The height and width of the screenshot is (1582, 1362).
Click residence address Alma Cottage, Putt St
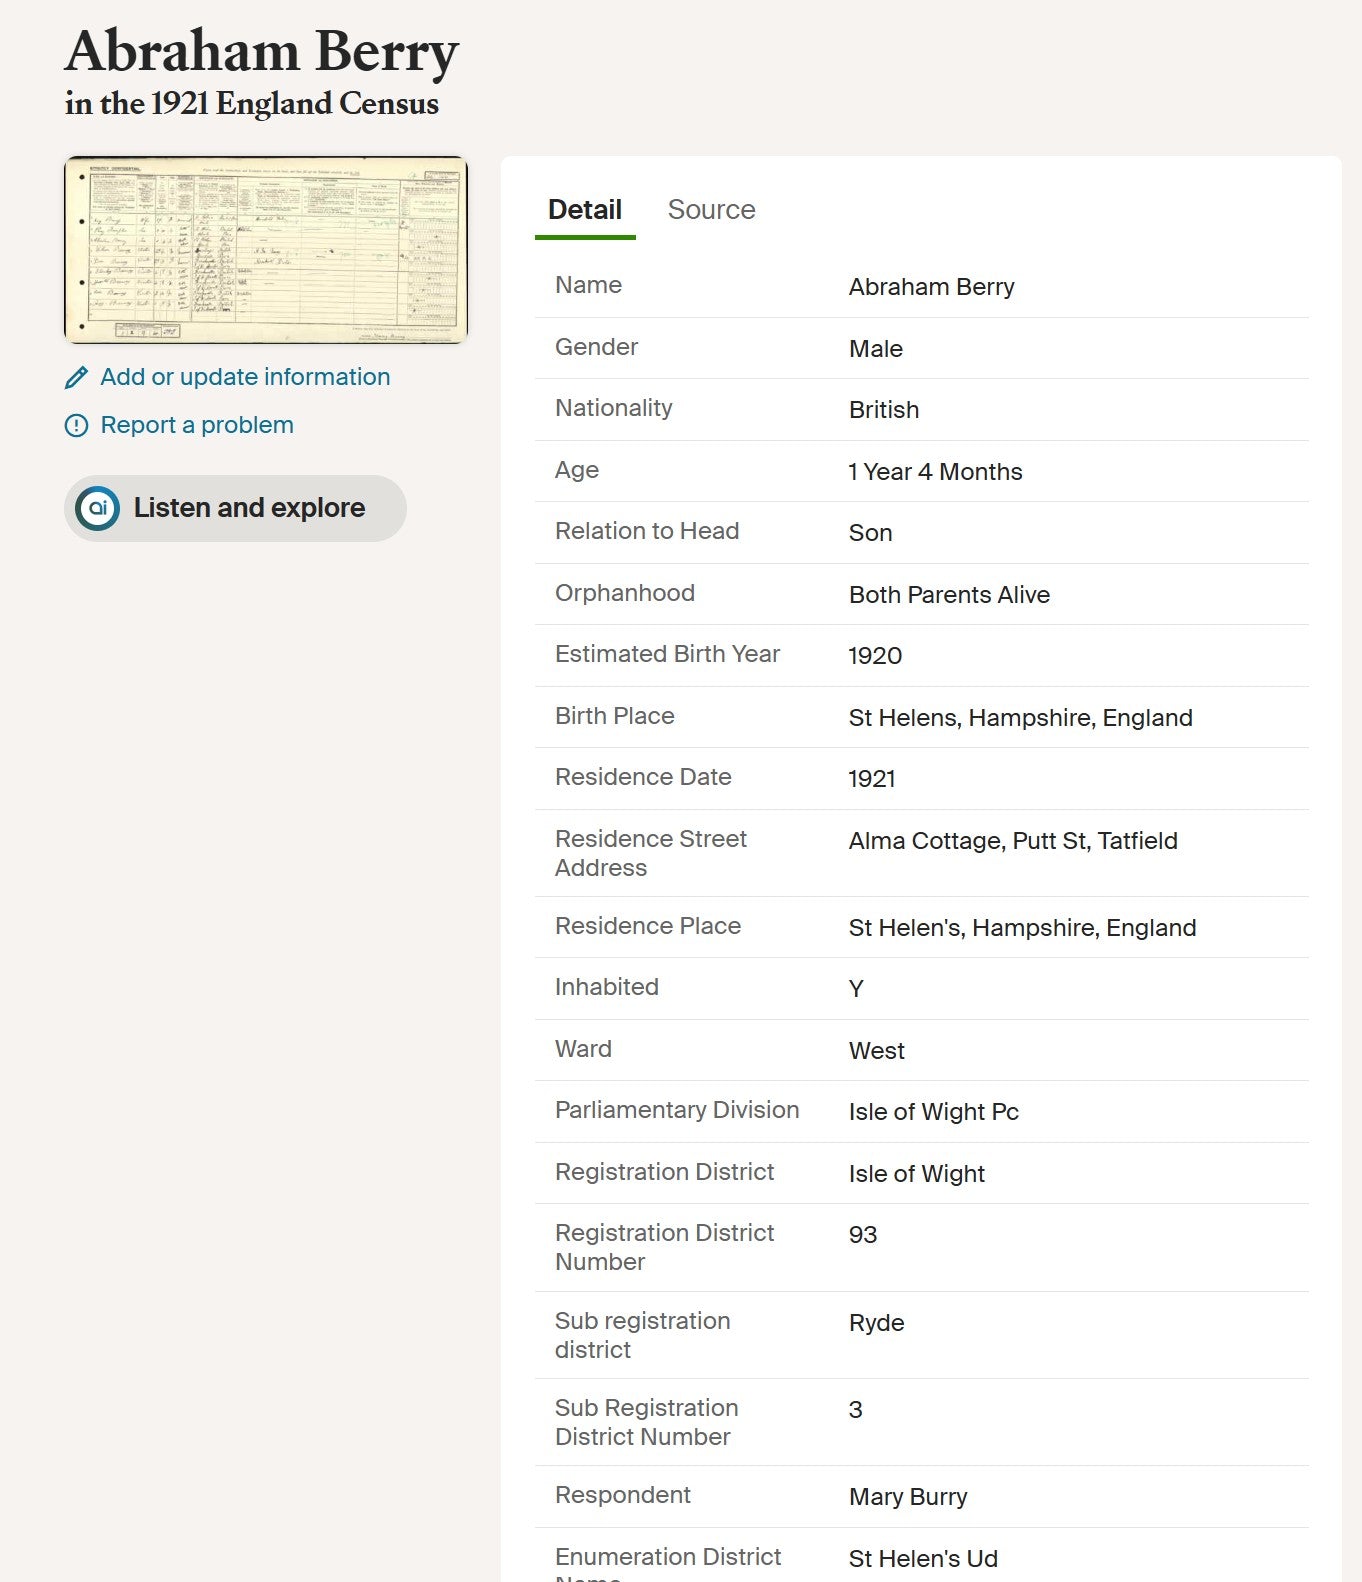[x=1013, y=841]
